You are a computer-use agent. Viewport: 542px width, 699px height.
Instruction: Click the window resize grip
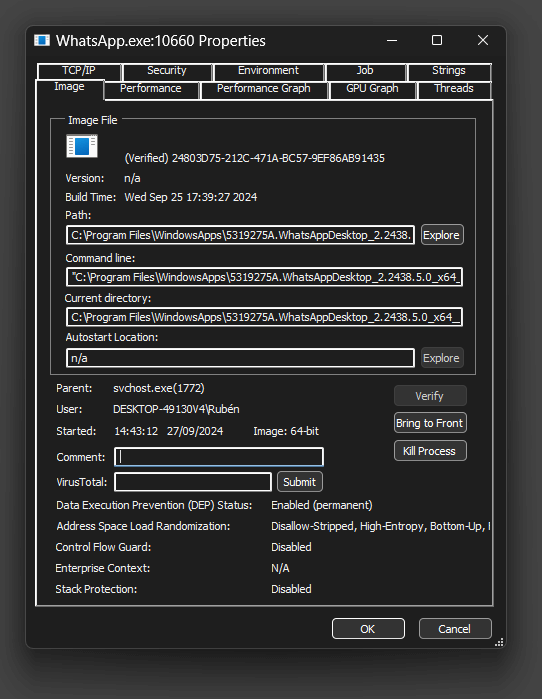[x=499, y=642]
